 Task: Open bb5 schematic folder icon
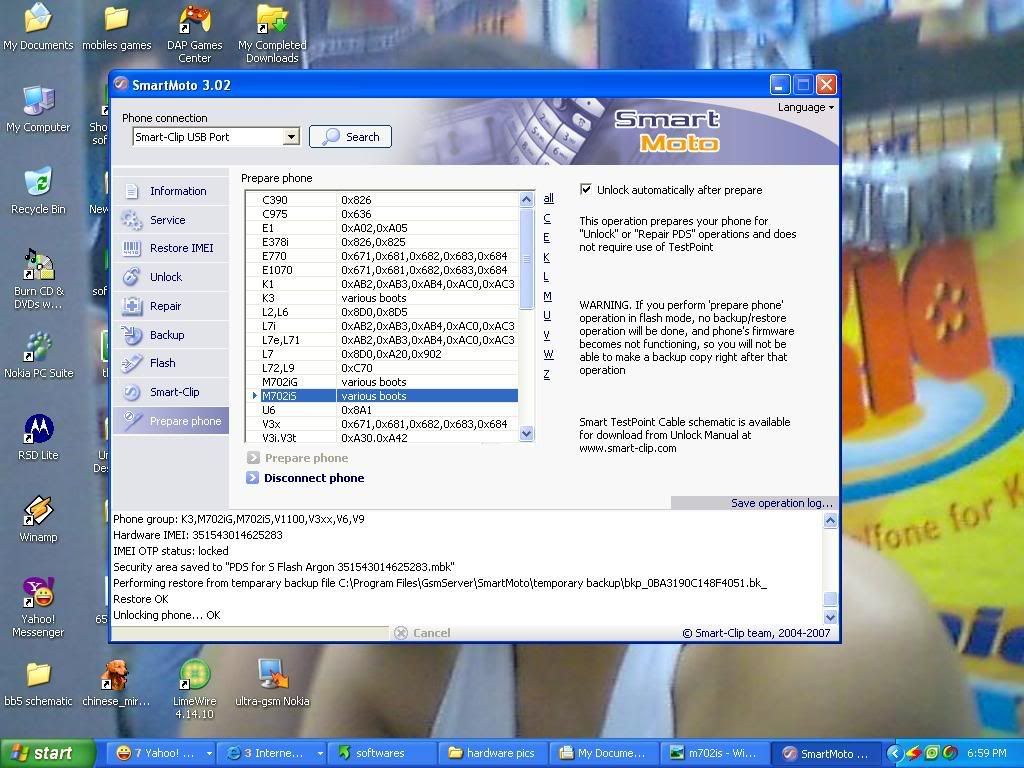(x=38, y=675)
